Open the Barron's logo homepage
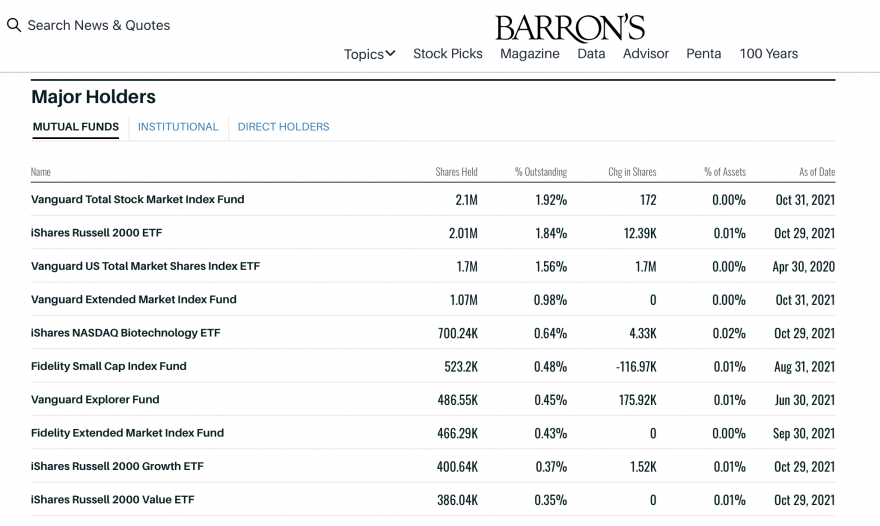 pyautogui.click(x=570, y=28)
